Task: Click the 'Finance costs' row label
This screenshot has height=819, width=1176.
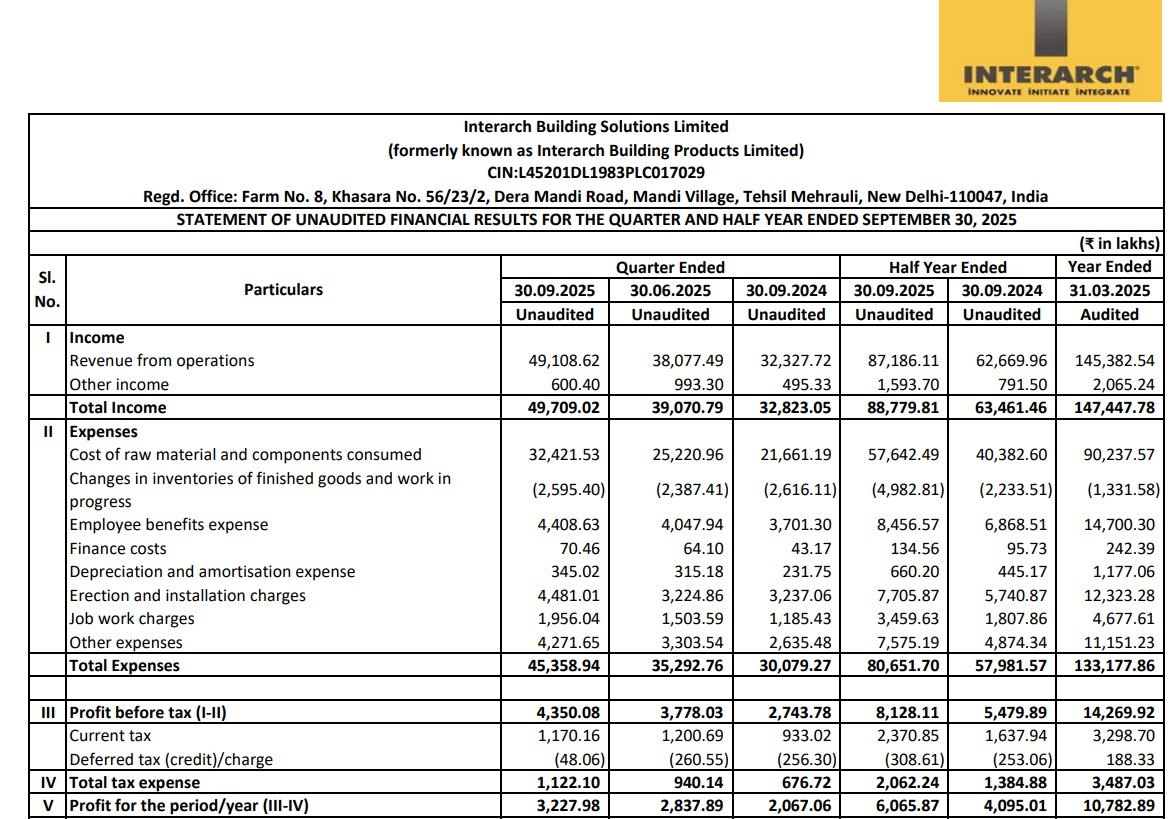Action: [x=118, y=549]
